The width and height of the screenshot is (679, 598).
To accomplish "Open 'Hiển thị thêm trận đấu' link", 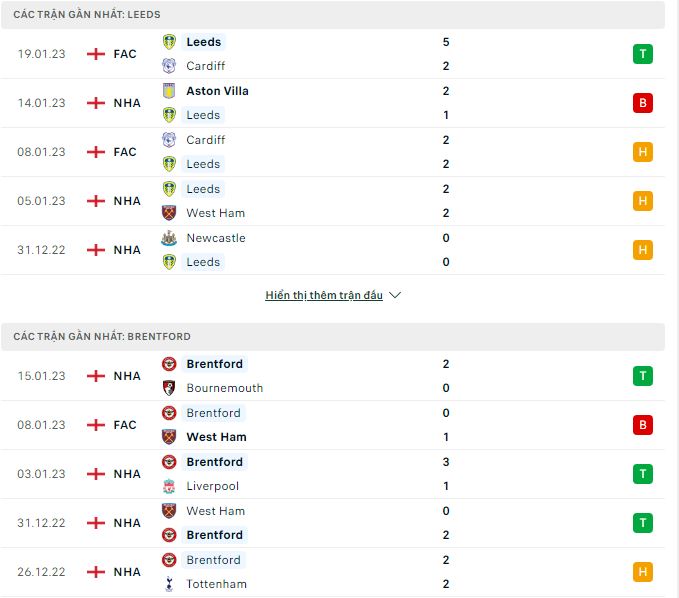I will pyautogui.click(x=324, y=295).
